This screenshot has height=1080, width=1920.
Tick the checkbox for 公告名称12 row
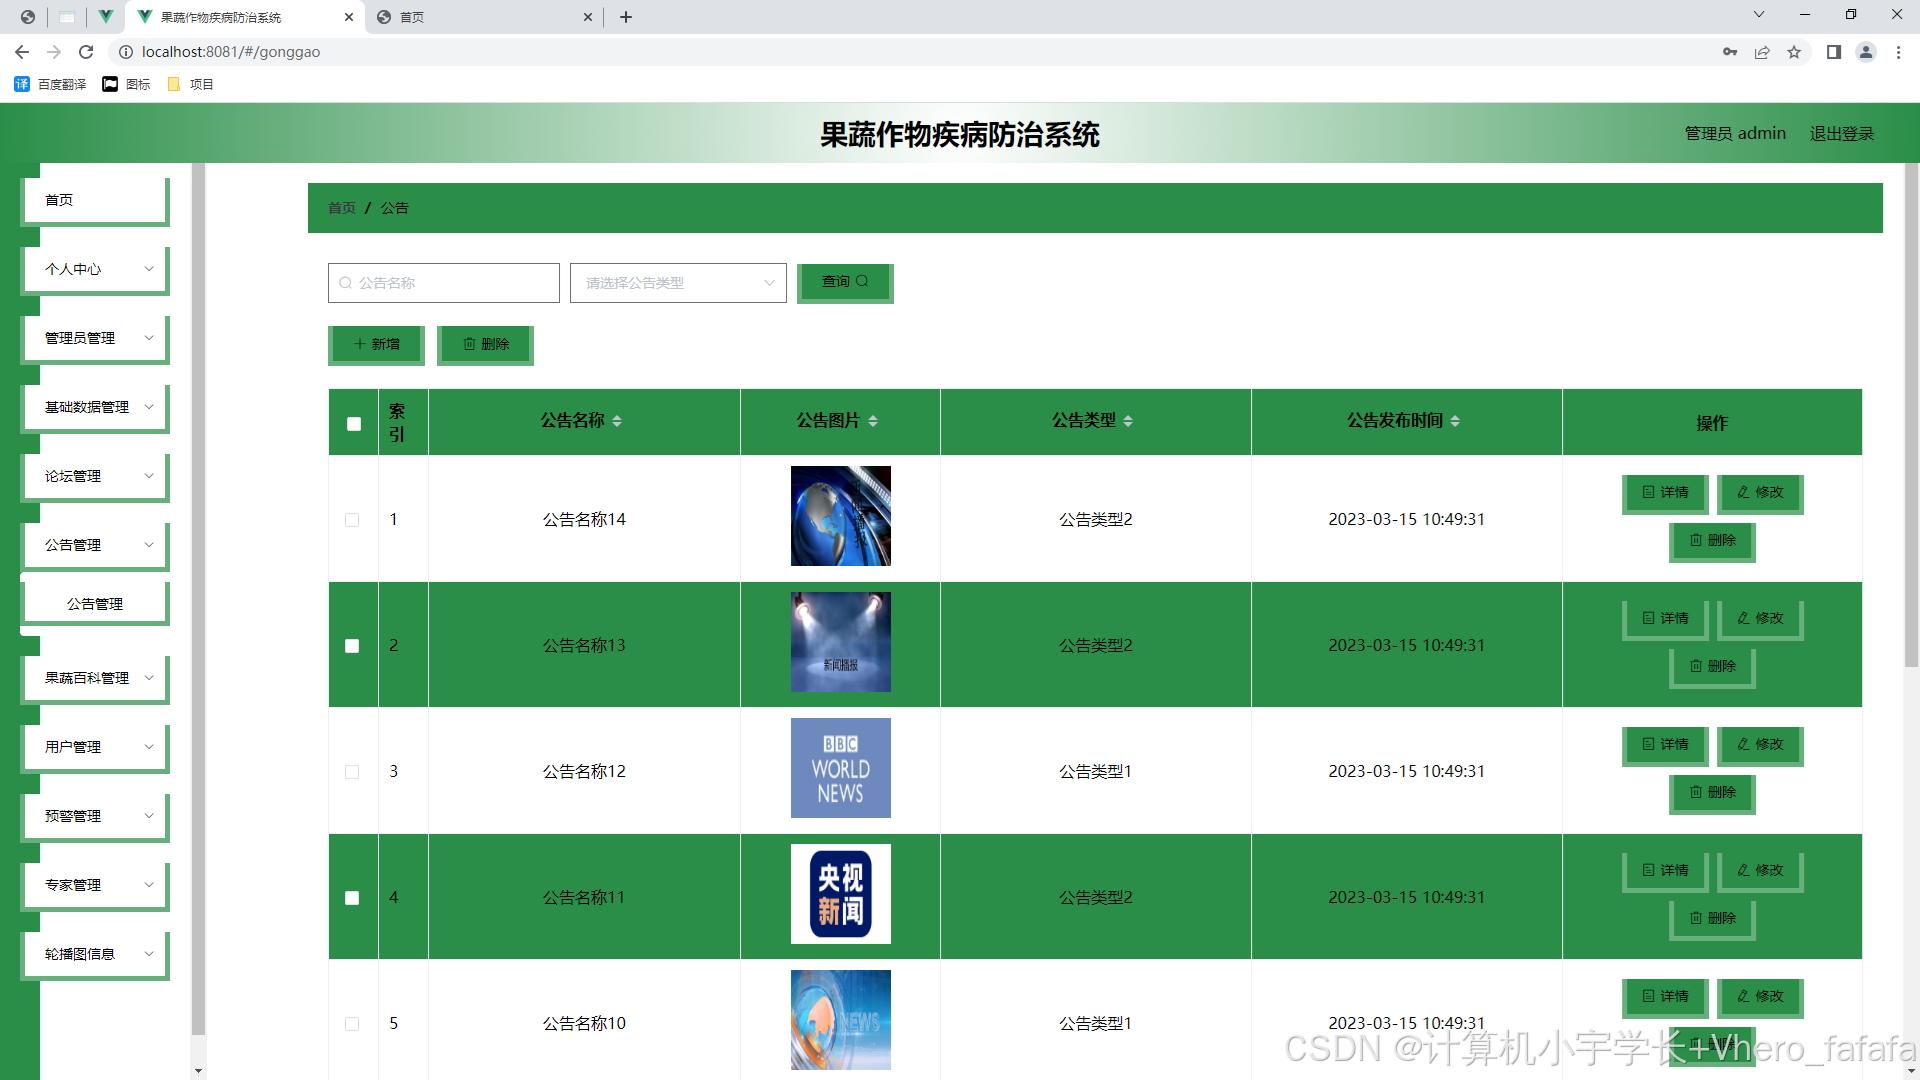[x=352, y=772]
